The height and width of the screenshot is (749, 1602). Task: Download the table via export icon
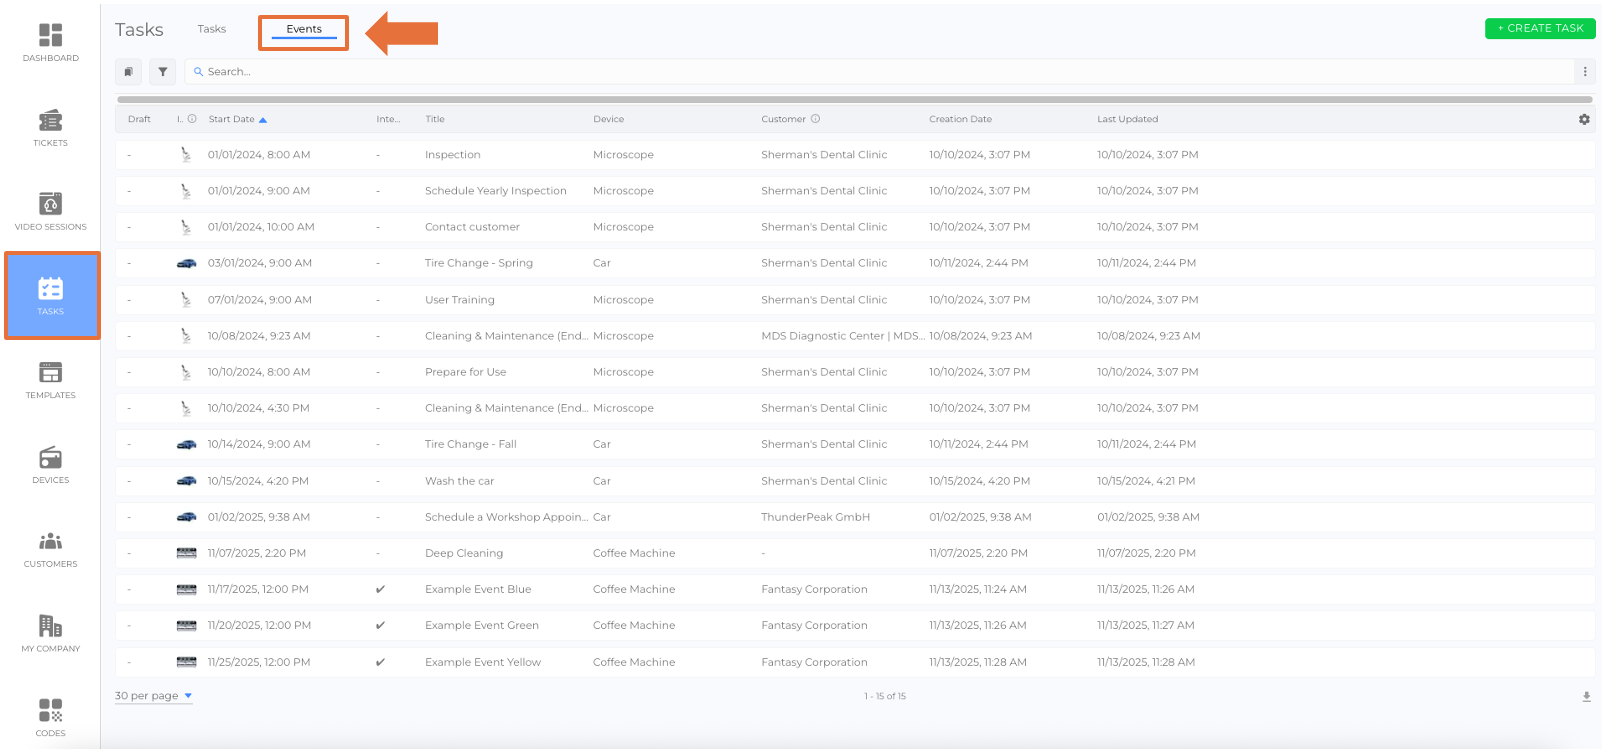[1586, 697]
